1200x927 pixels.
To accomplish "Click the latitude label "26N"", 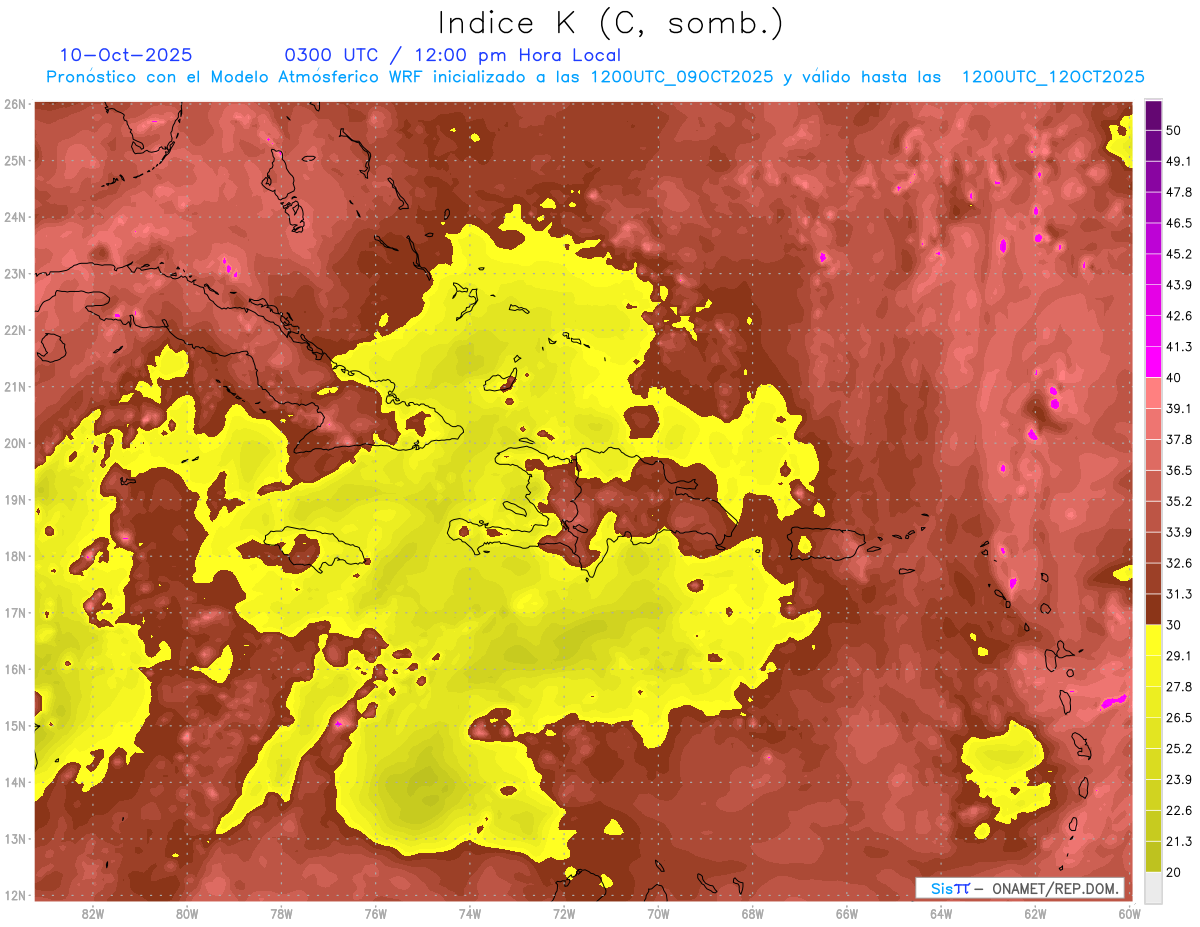I will tap(15, 104).
